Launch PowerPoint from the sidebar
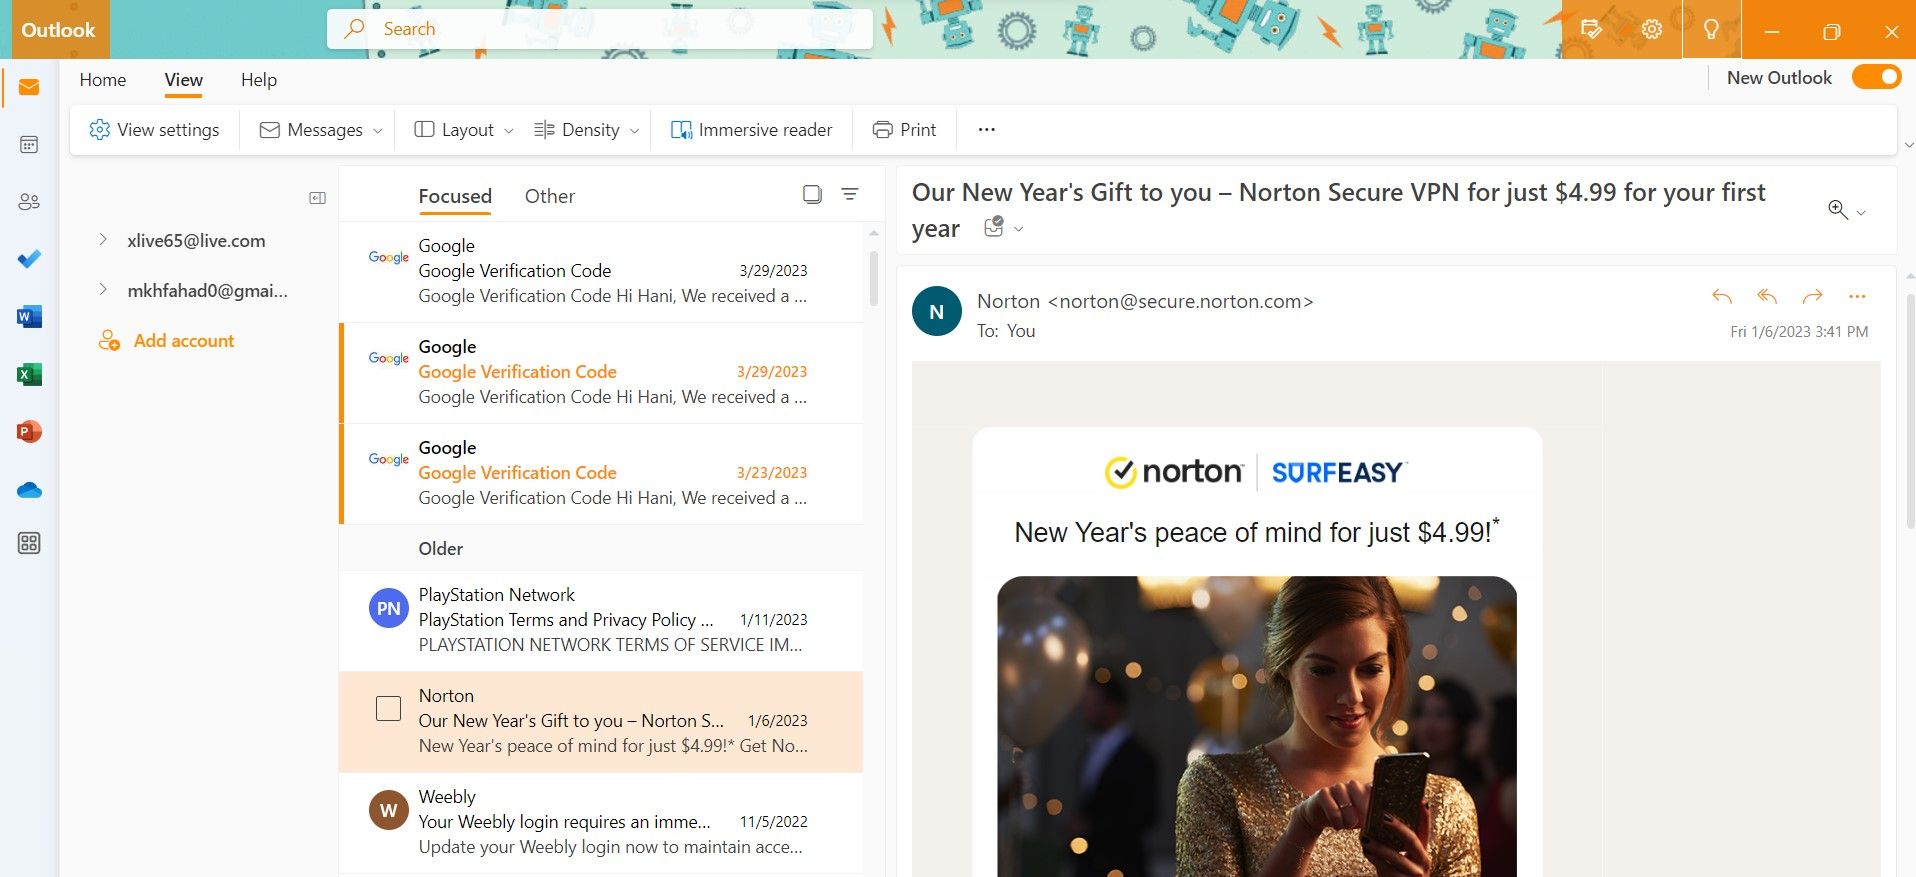1916x877 pixels. pyautogui.click(x=29, y=431)
